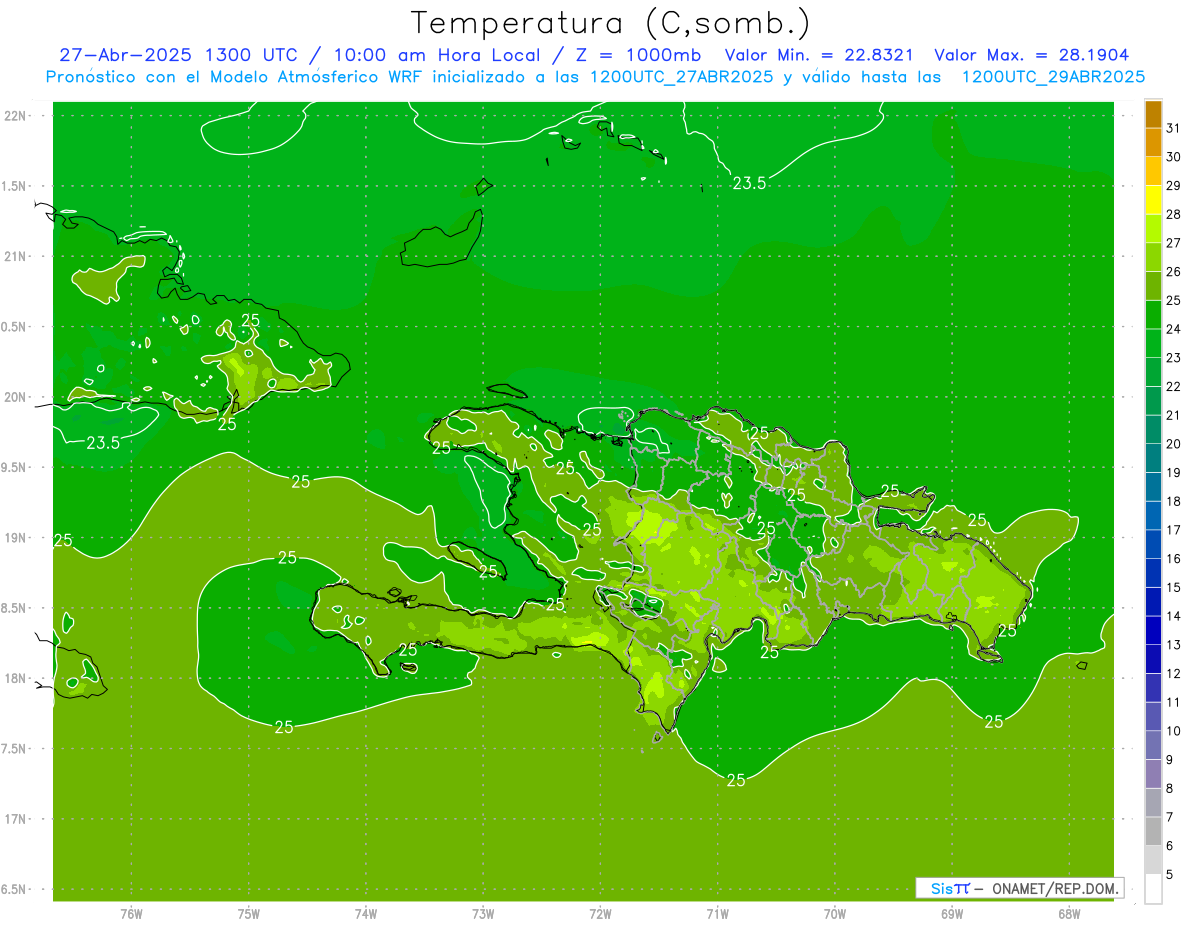
Task: Click the "0.5N" latitude axis label
Action: point(13,327)
